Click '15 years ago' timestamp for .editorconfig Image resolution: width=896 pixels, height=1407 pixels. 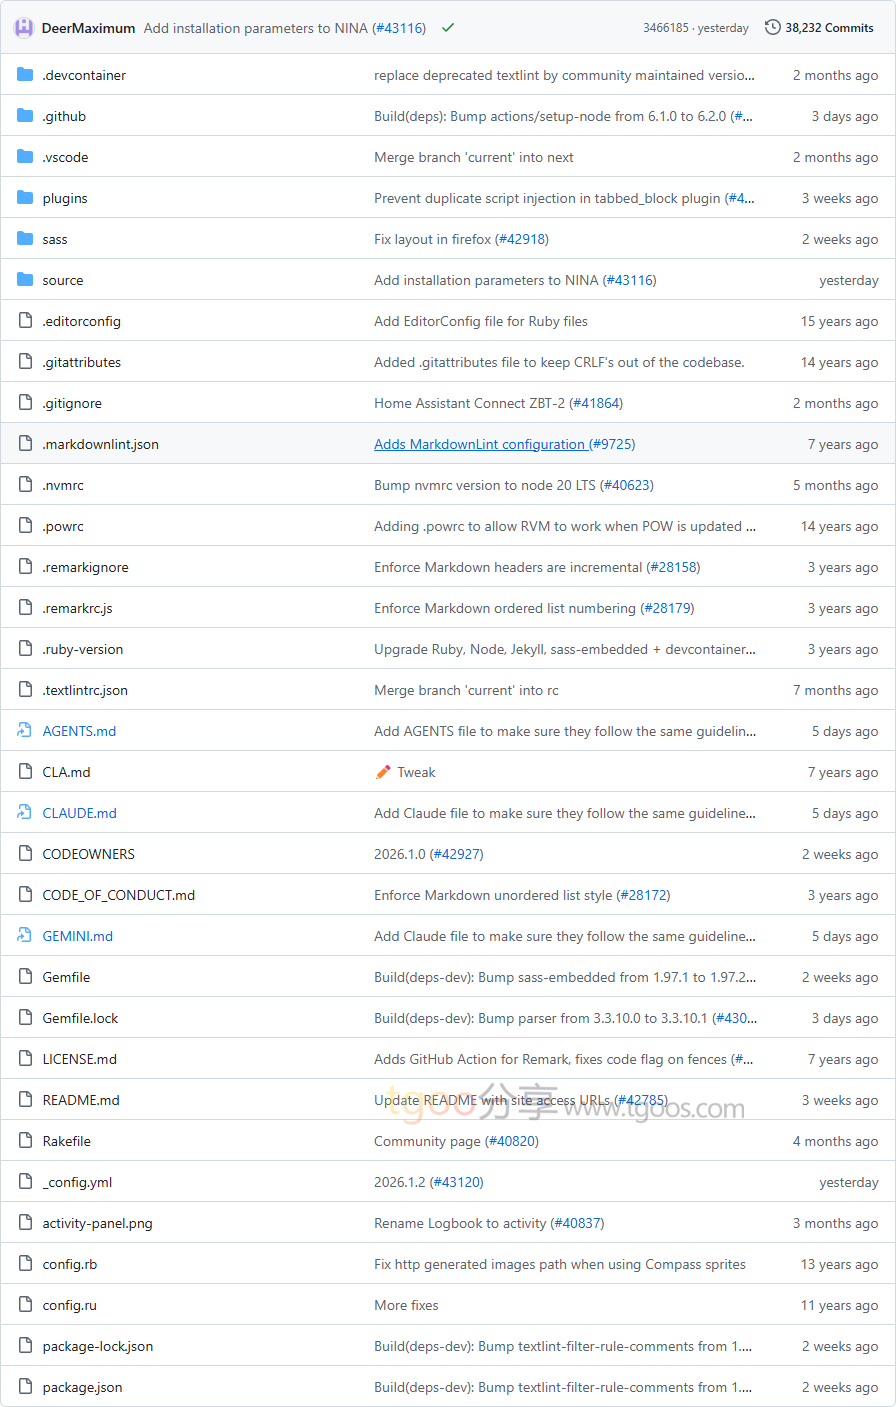coord(840,321)
